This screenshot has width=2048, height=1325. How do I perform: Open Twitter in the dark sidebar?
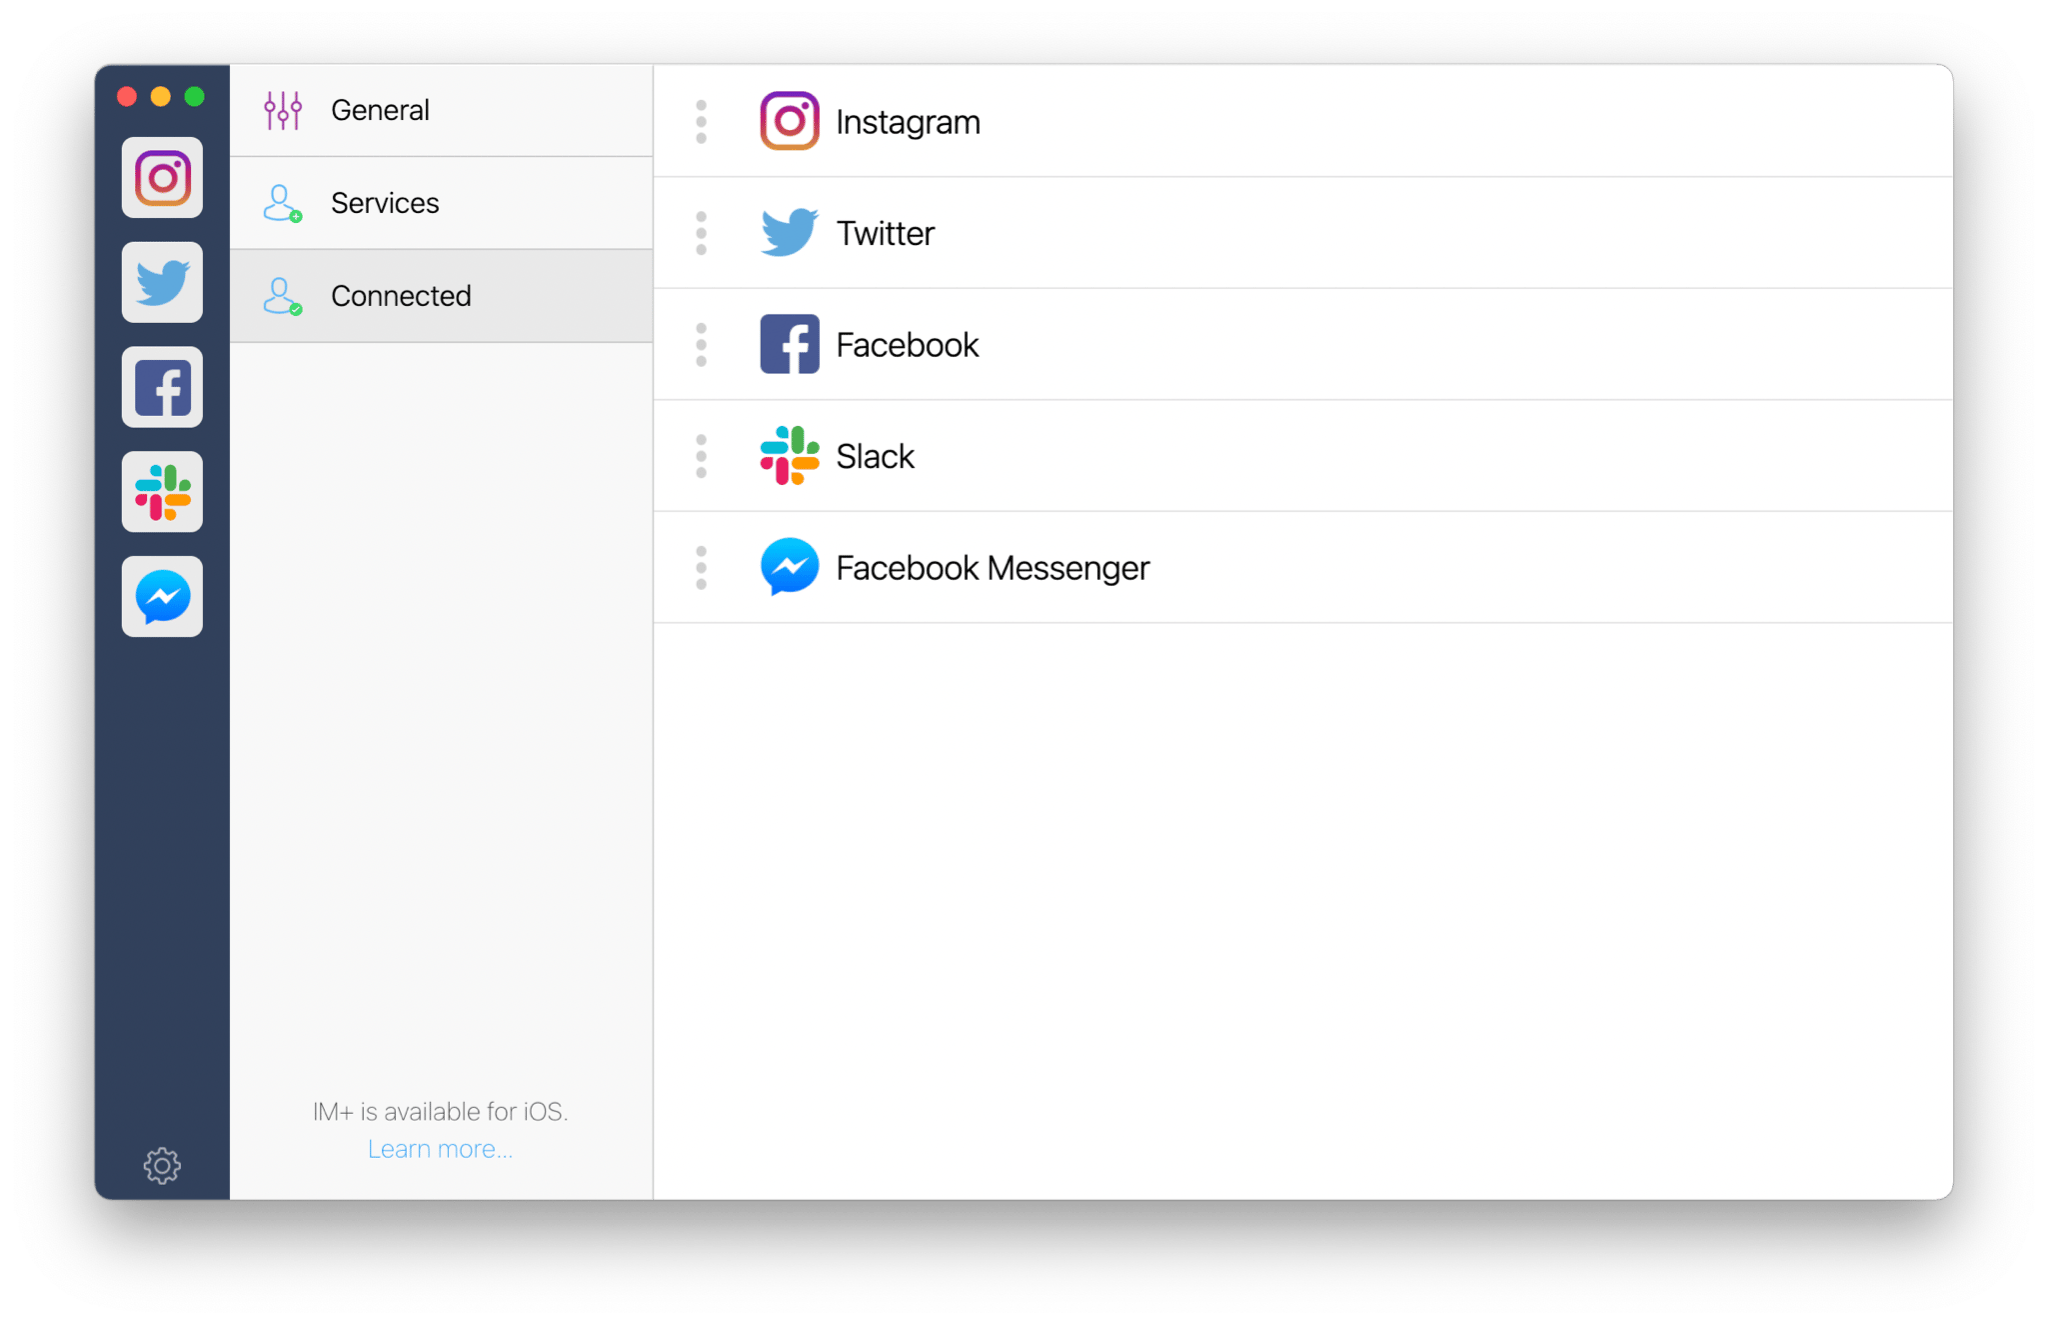tap(162, 283)
